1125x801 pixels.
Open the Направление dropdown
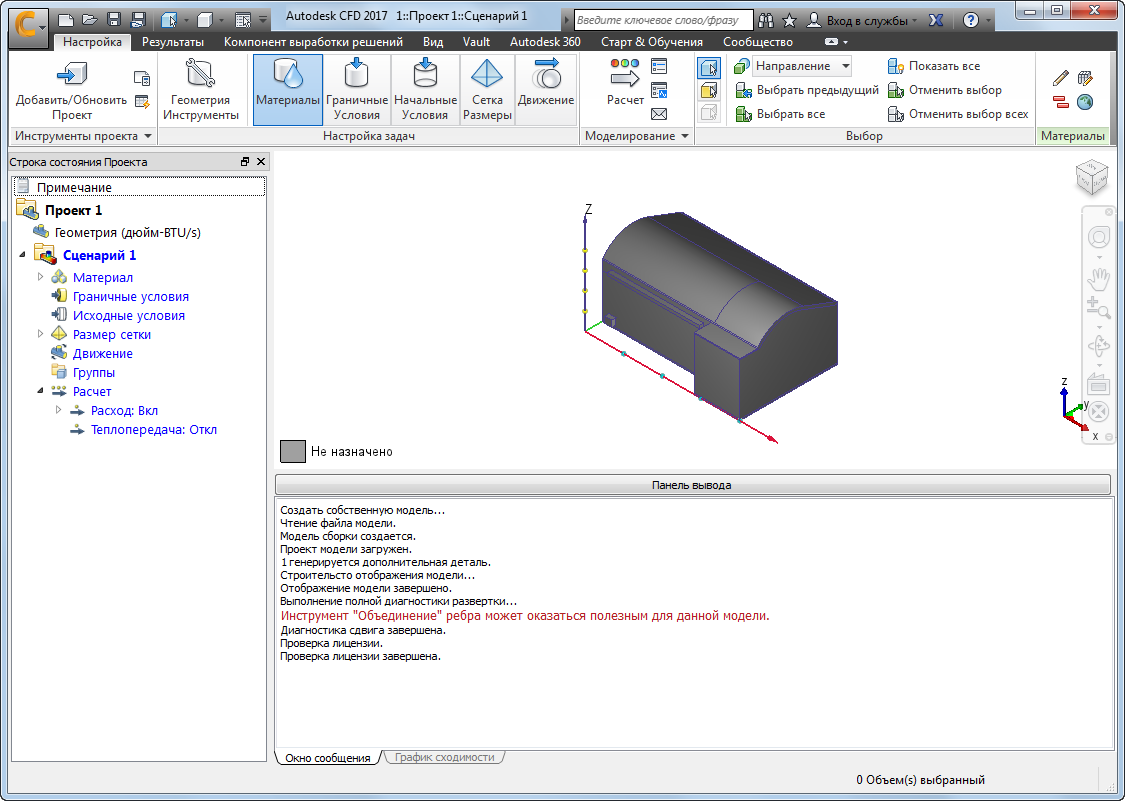pos(801,66)
